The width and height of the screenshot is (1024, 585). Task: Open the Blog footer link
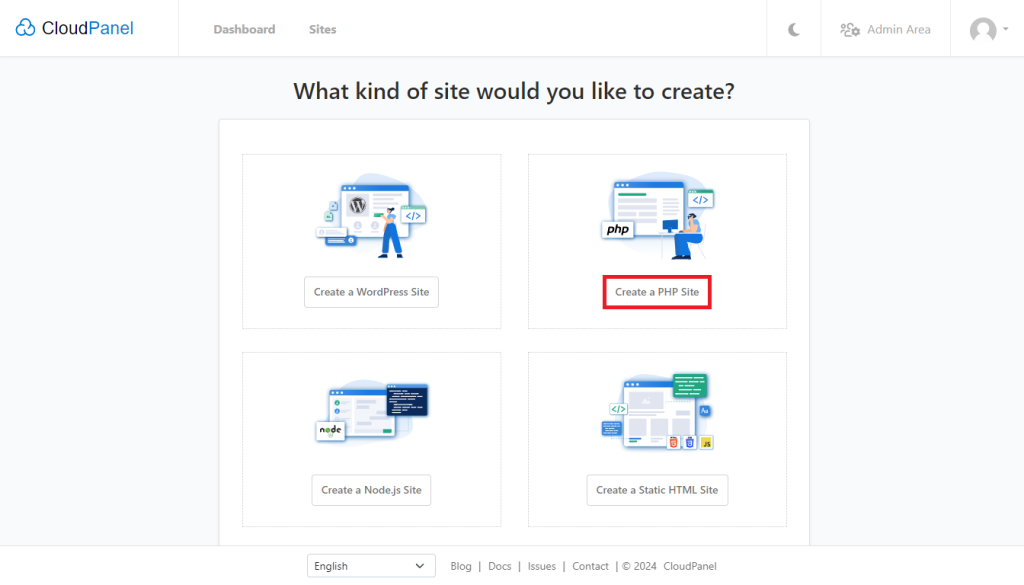coord(460,566)
